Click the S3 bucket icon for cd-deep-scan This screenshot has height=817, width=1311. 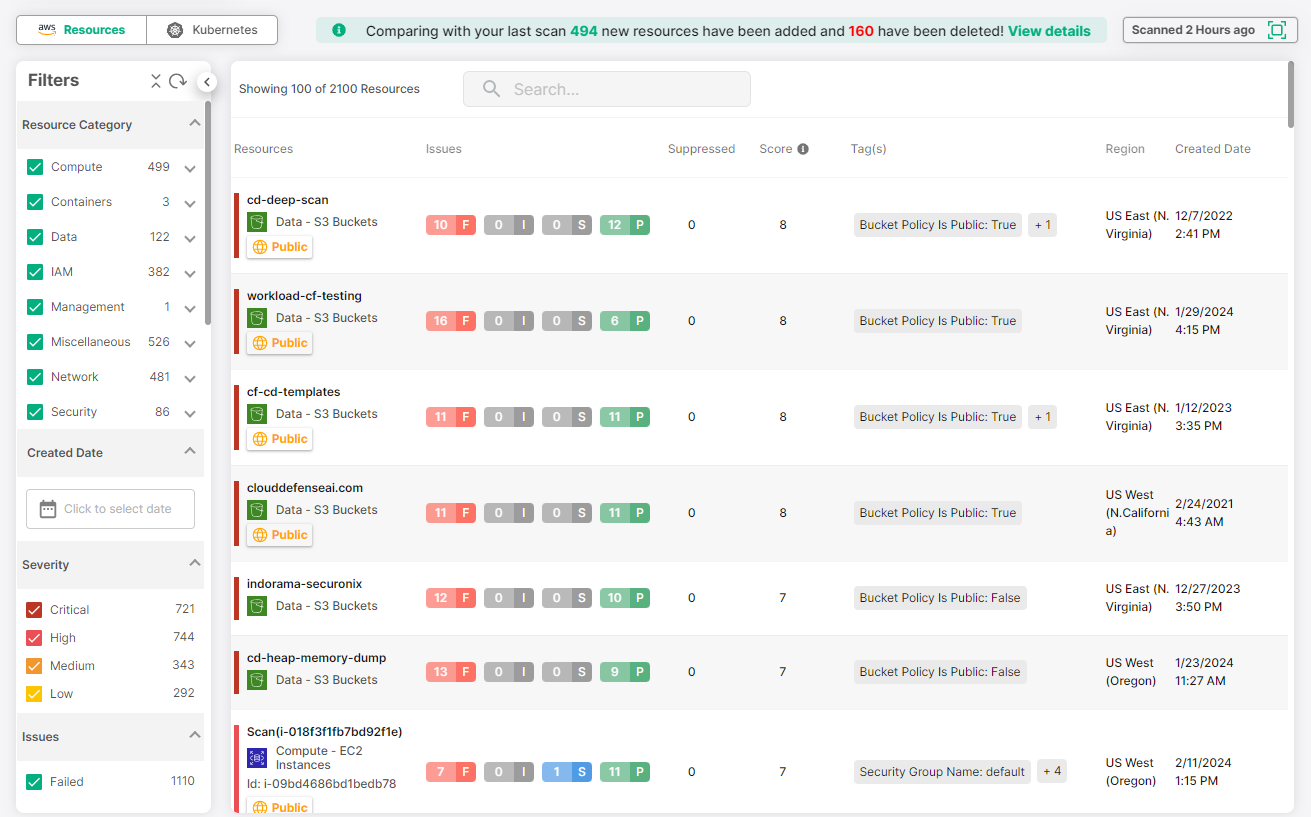click(x=257, y=222)
